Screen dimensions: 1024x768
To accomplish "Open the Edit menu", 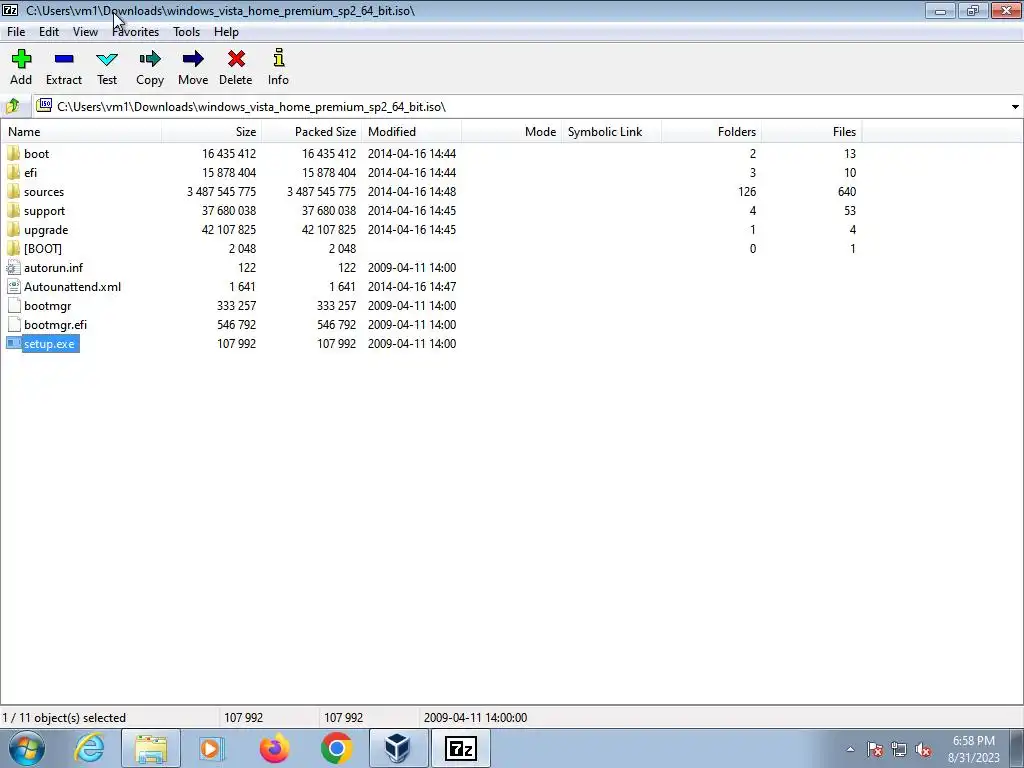I will click(x=49, y=31).
